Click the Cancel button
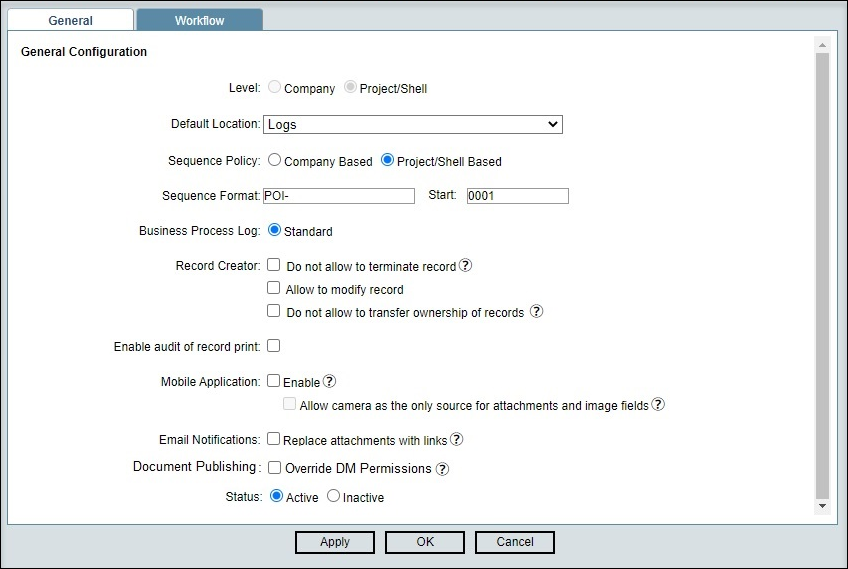This screenshot has width=848, height=569. point(514,542)
